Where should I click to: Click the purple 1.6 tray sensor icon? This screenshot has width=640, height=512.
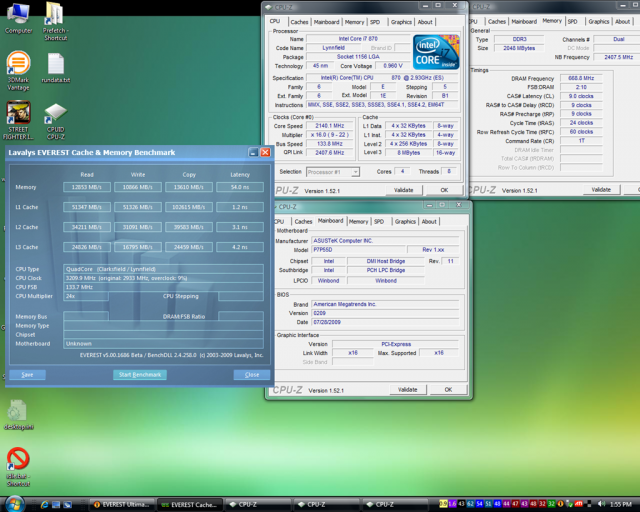point(452,504)
